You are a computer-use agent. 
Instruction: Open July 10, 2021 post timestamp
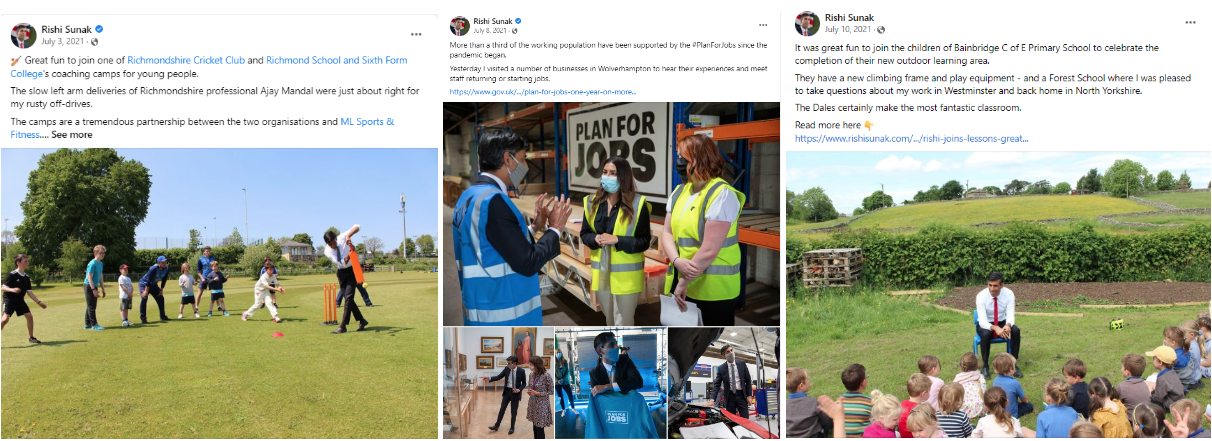pyautogui.click(x=847, y=30)
